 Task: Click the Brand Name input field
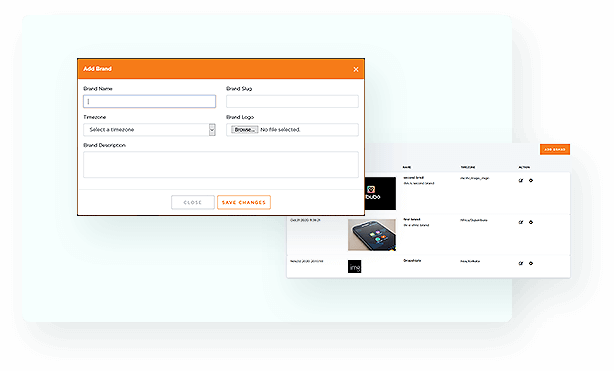click(x=149, y=101)
